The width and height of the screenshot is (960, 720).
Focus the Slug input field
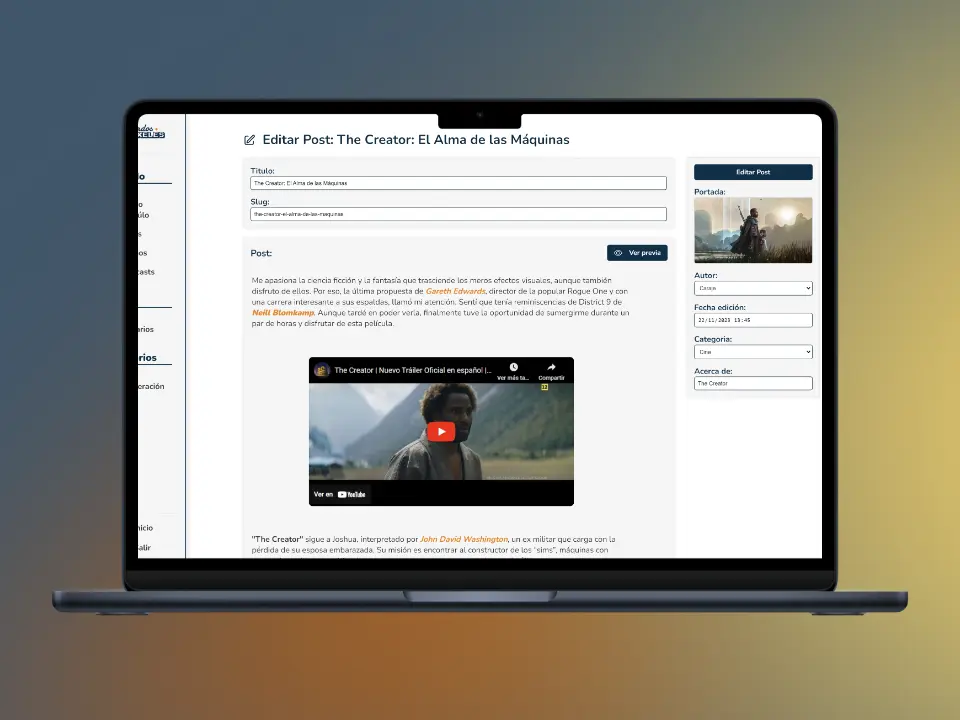458,214
